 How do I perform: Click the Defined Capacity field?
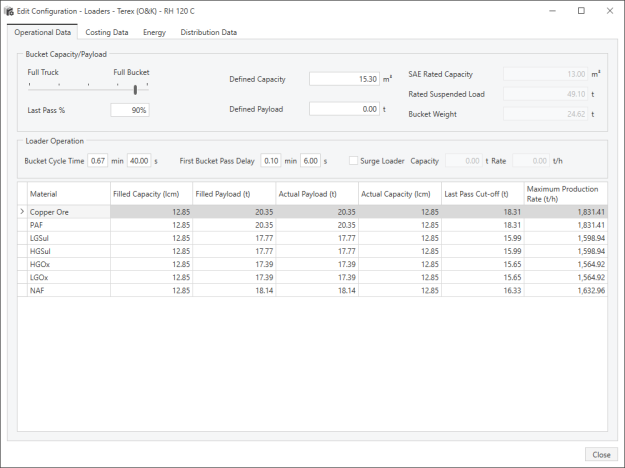pos(344,79)
